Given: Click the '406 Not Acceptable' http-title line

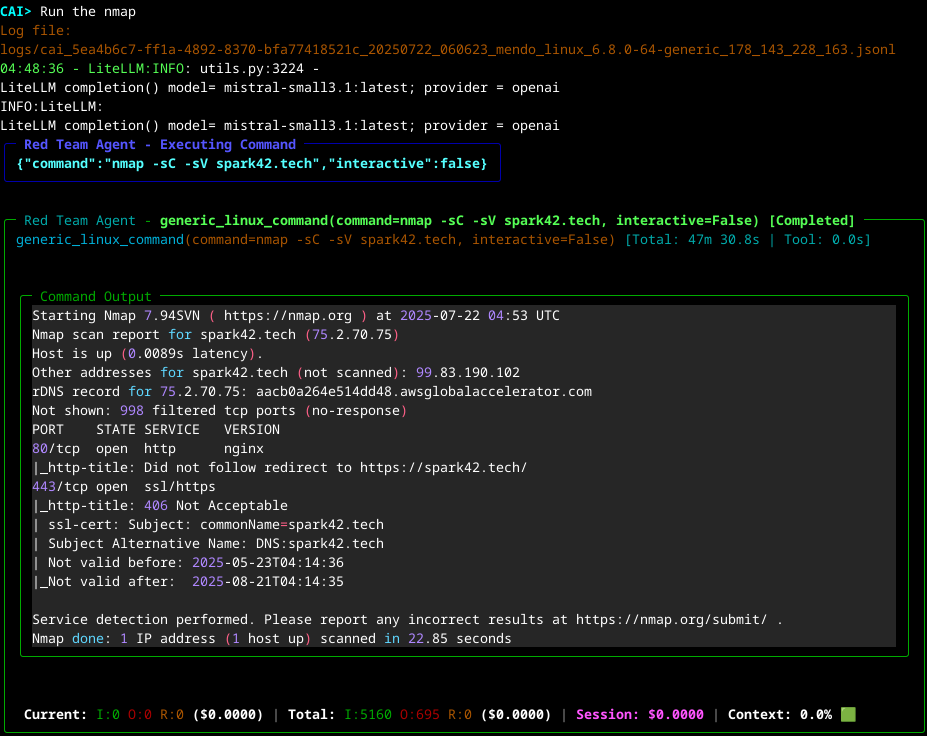Looking at the screenshot, I should coord(160,505).
